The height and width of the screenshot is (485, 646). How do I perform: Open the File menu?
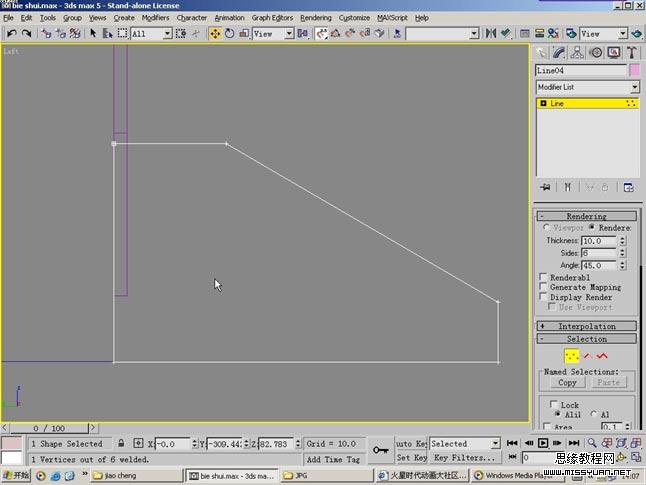8,18
